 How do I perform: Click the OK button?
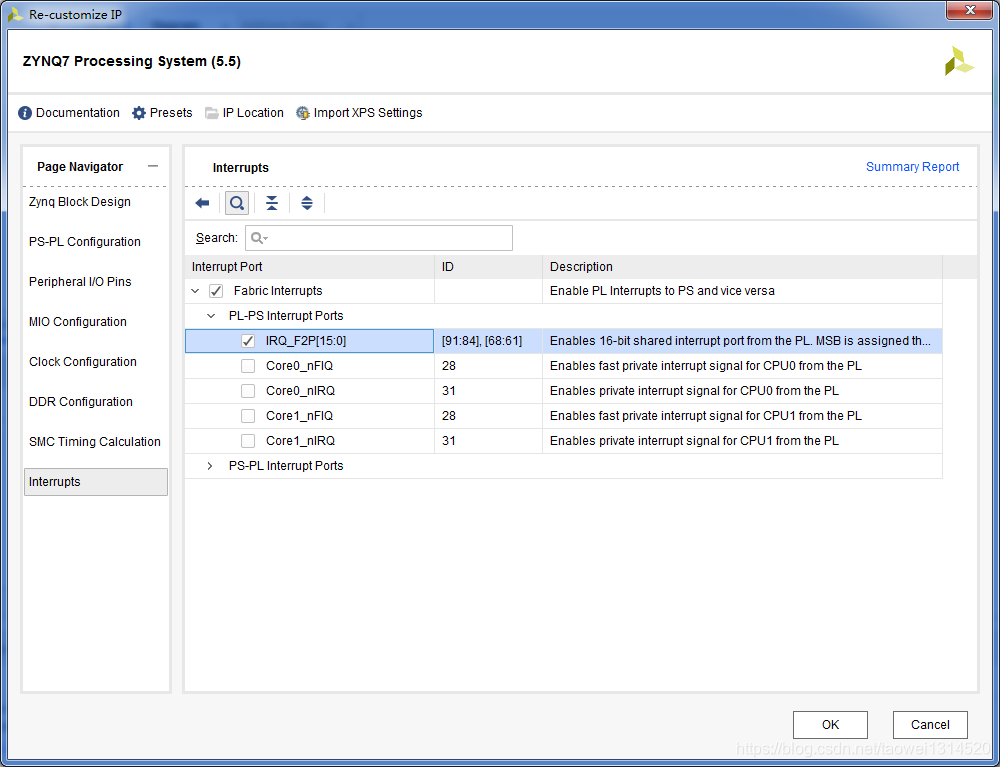(830, 725)
